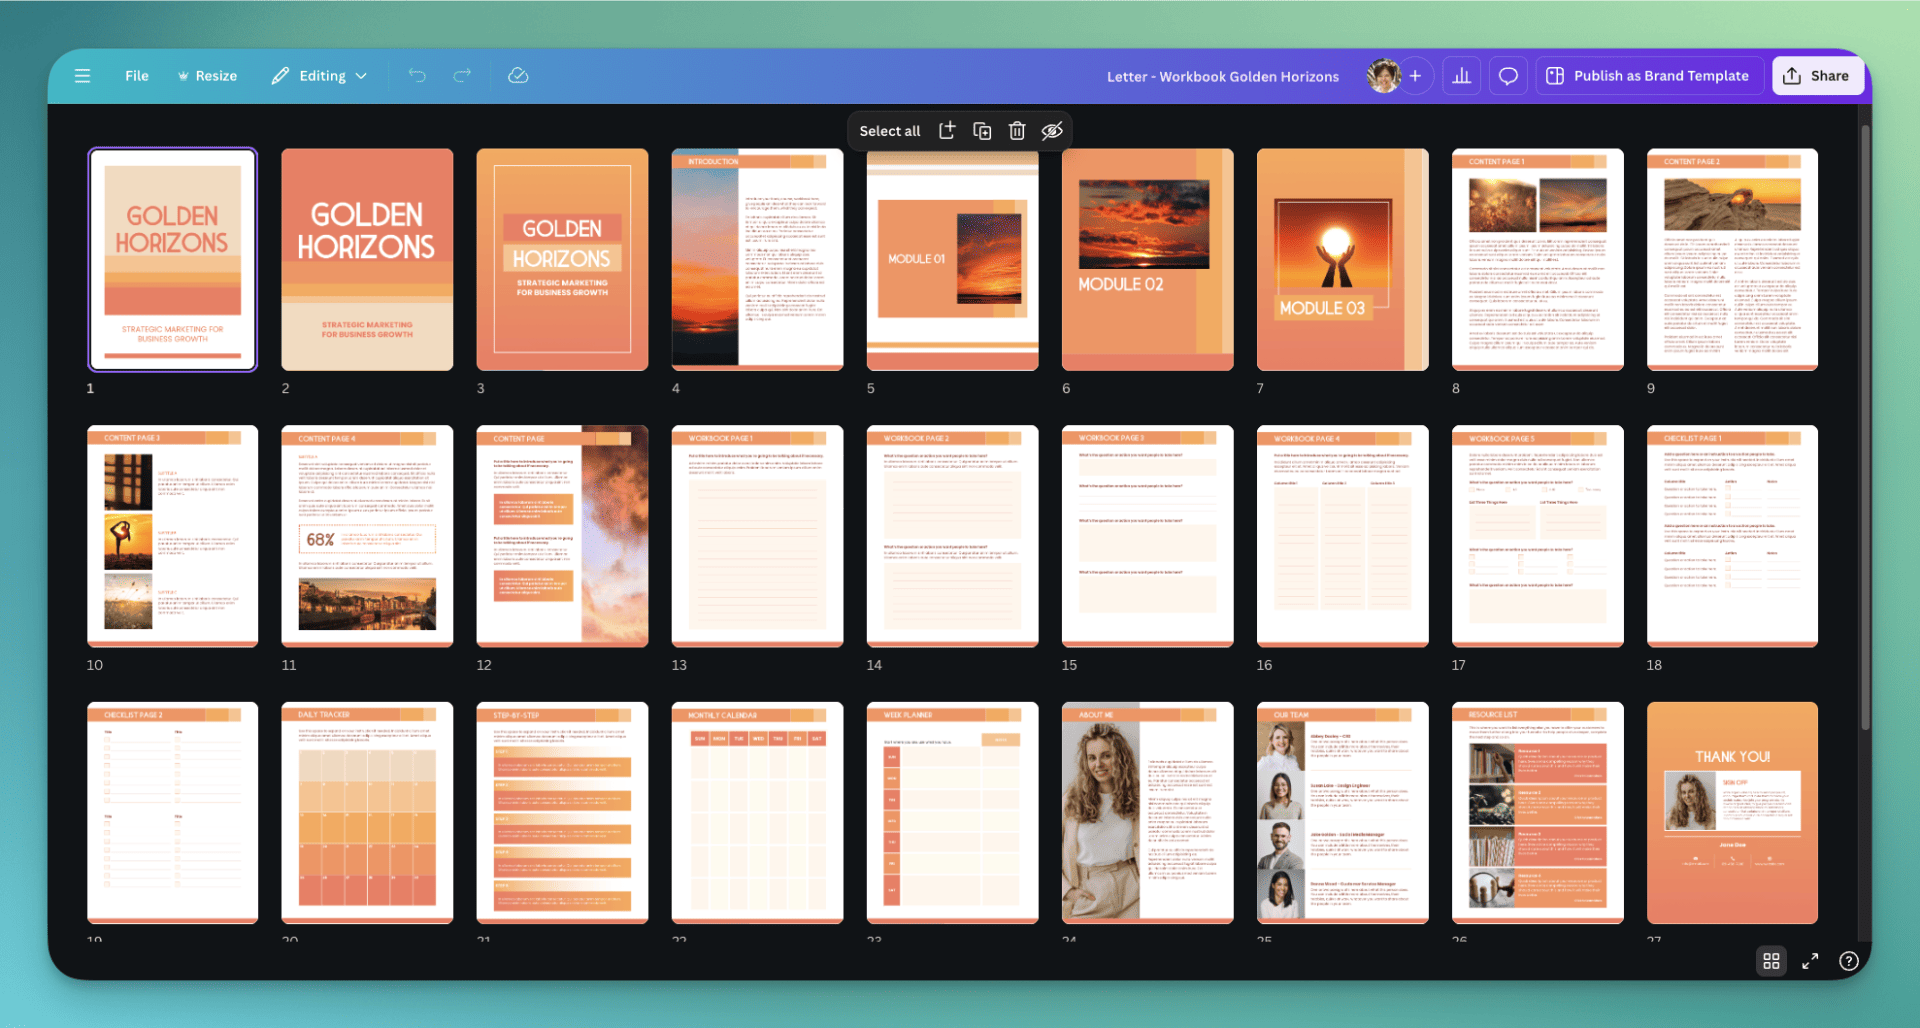Select page 15 Workbook Page 3 thumbnail
Screen dimensions: 1920x1028
click(x=1147, y=536)
